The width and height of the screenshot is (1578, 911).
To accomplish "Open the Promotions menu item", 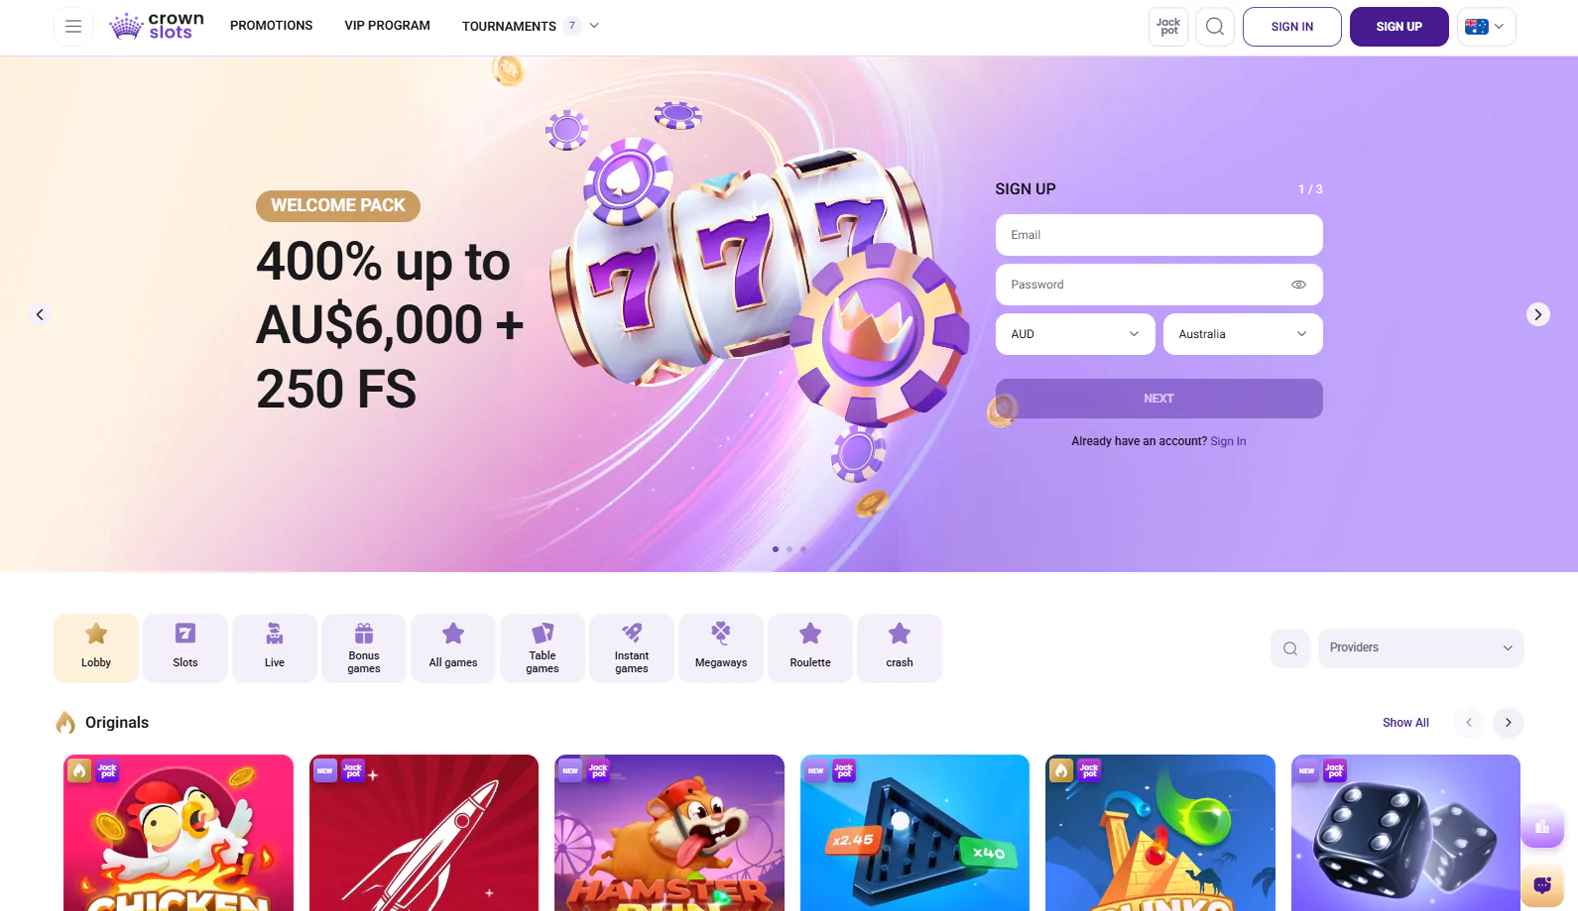I will pyautogui.click(x=271, y=26).
